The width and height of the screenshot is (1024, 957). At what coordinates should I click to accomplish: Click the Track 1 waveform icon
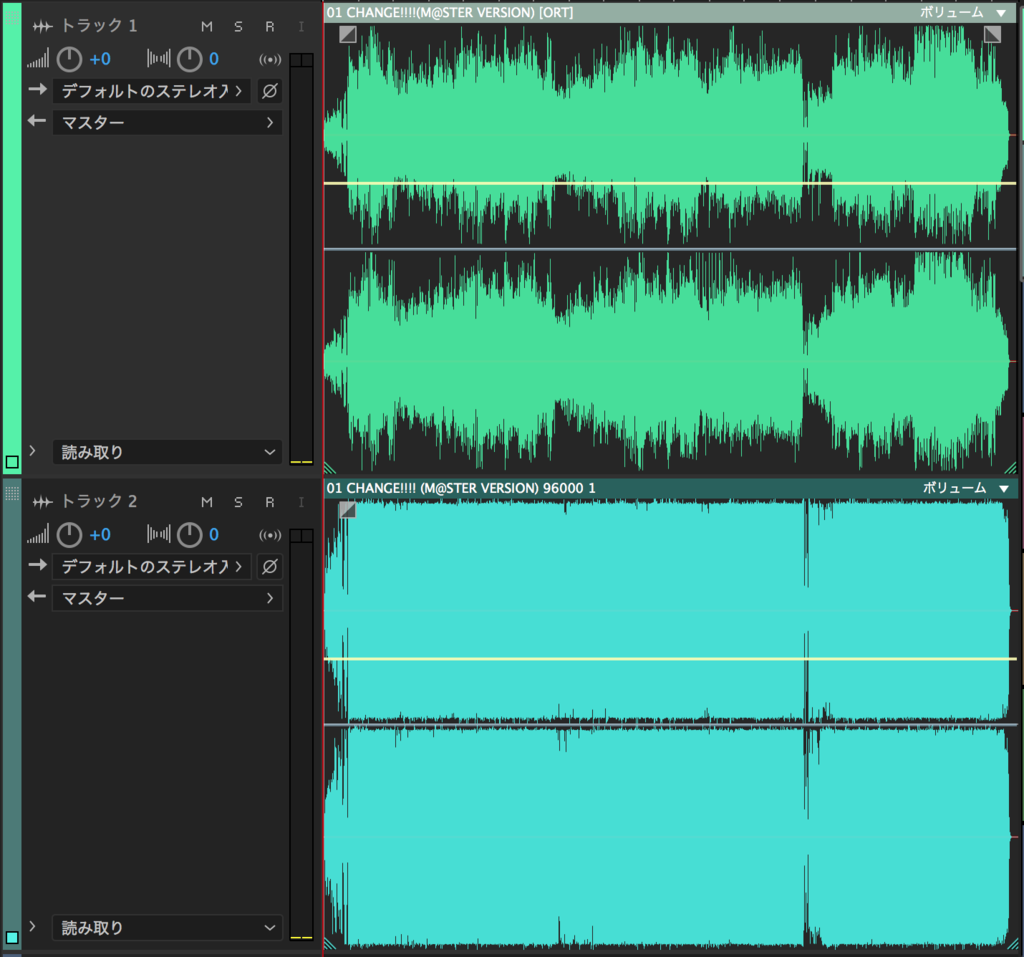point(42,27)
